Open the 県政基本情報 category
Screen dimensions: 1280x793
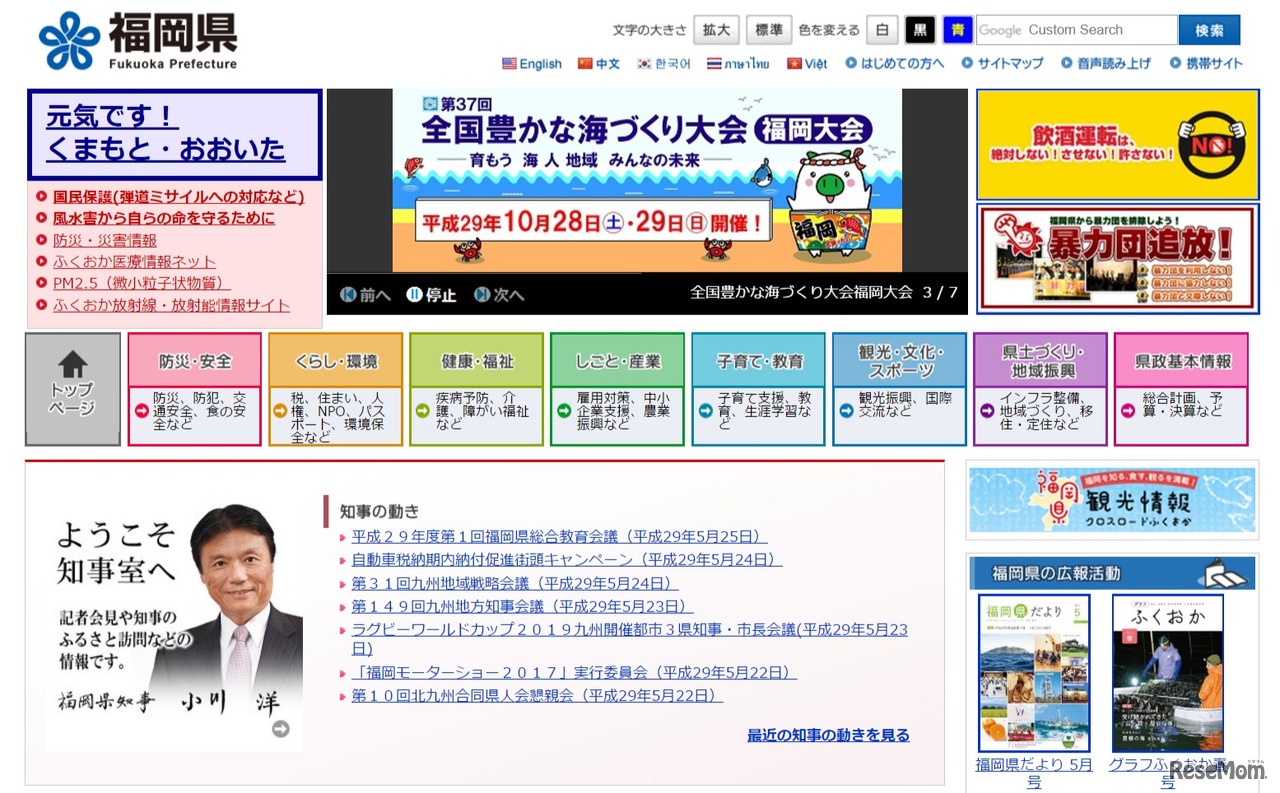coord(1181,389)
